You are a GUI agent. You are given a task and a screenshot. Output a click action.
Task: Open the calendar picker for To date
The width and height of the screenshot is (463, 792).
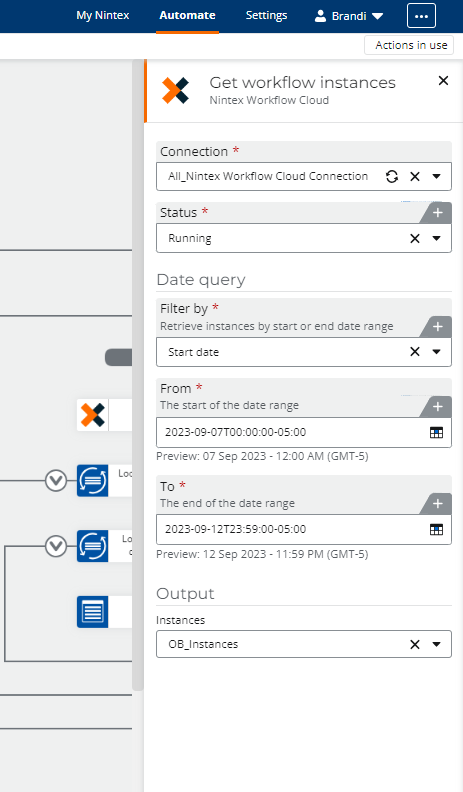click(436, 529)
